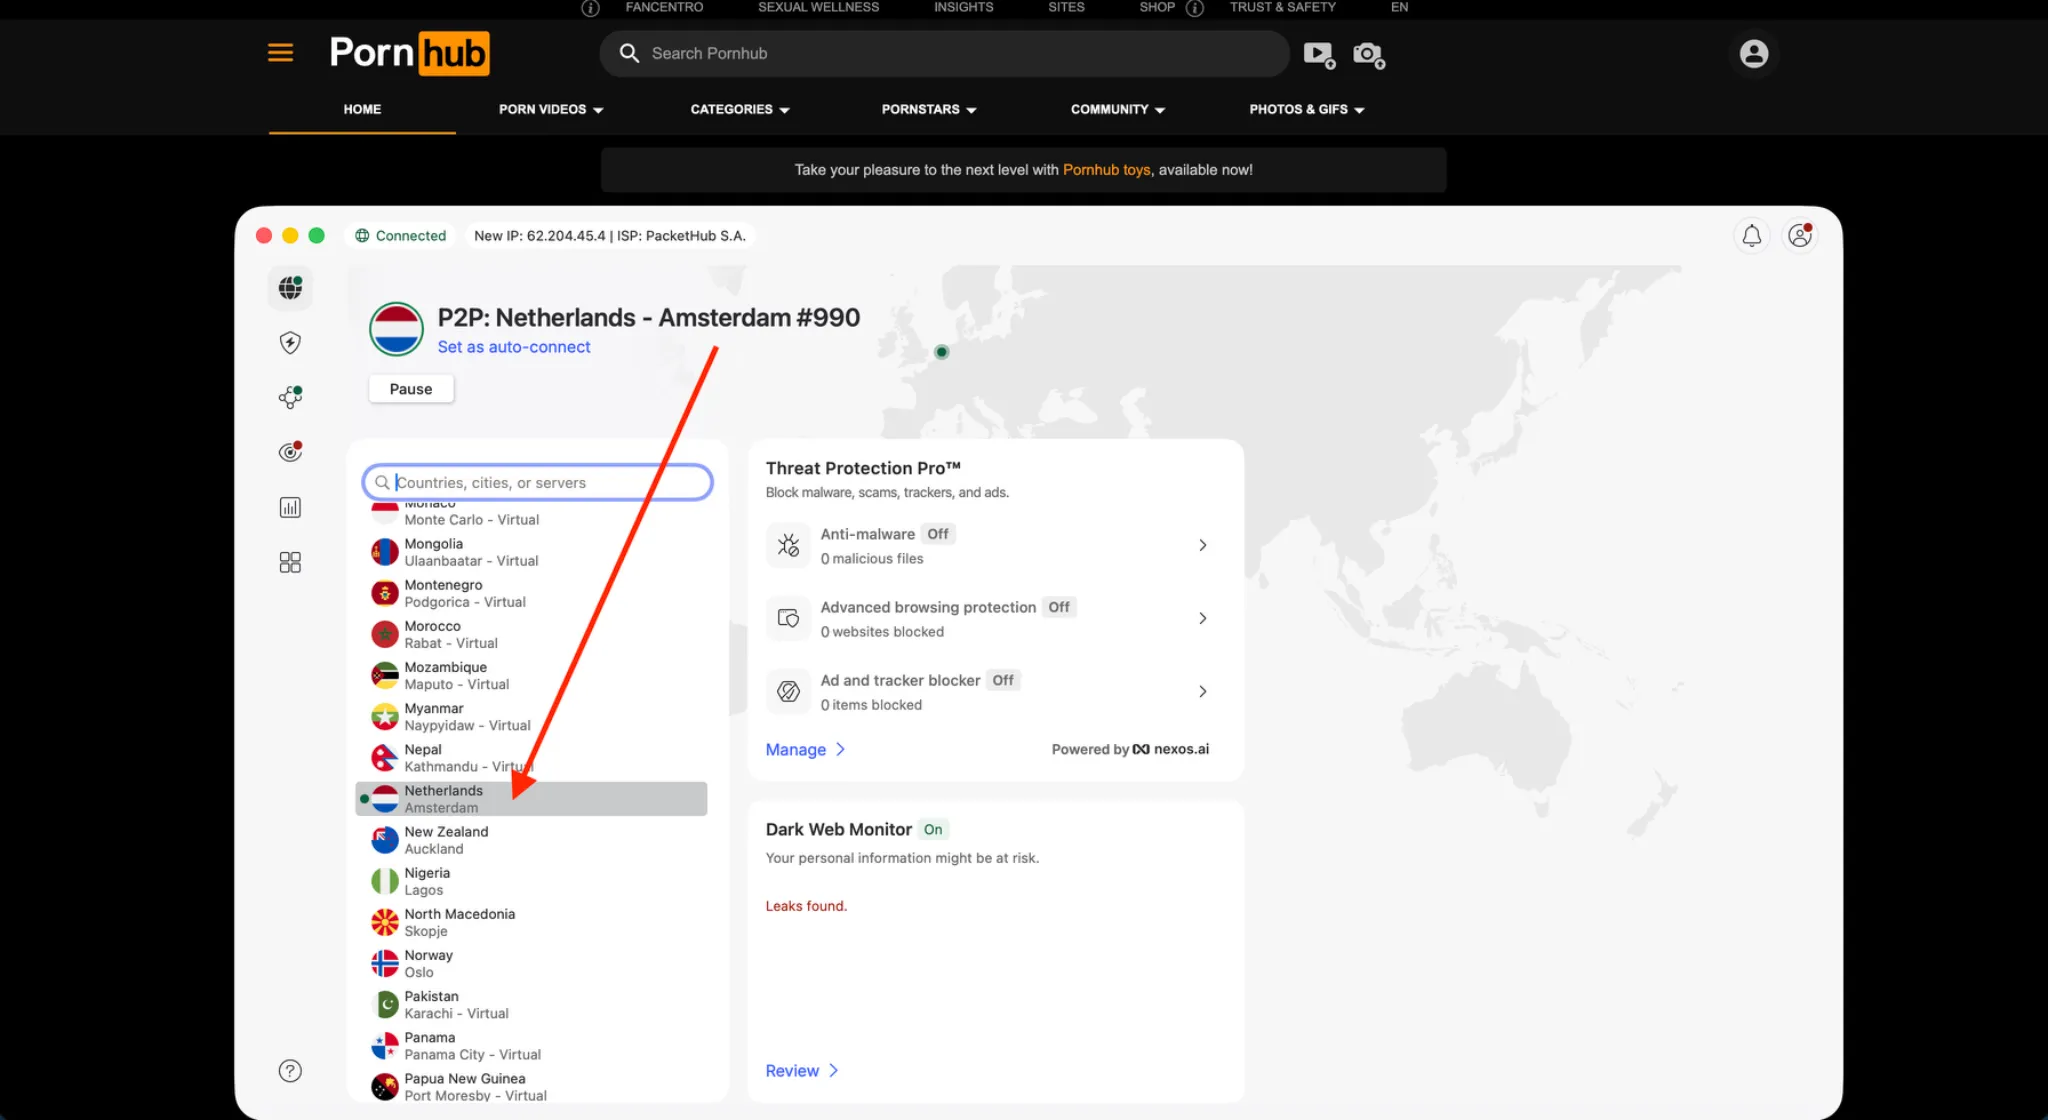
Task: Open the help question mark icon
Action: point(289,1070)
